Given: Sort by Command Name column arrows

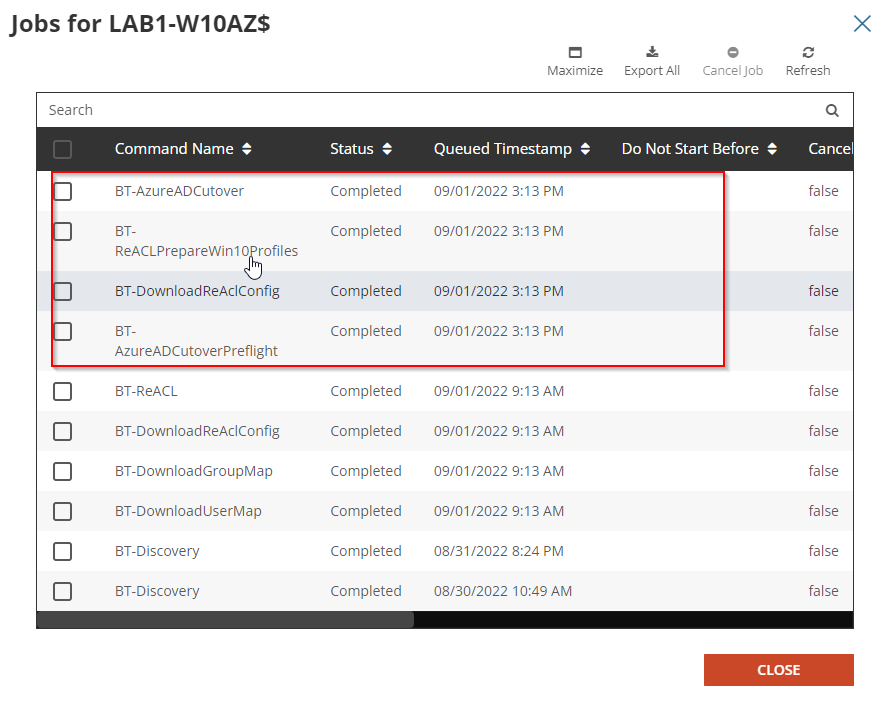Looking at the screenshot, I should click(247, 149).
